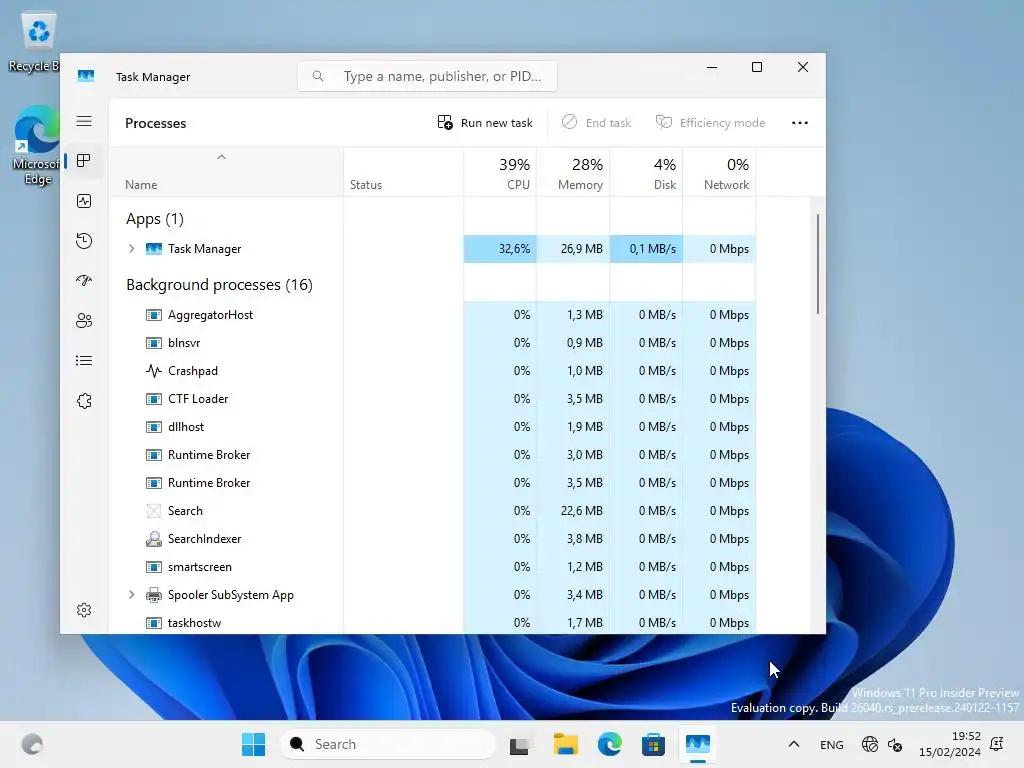Click the Background processes (16) group header
The width and height of the screenshot is (1024, 768).
click(219, 285)
